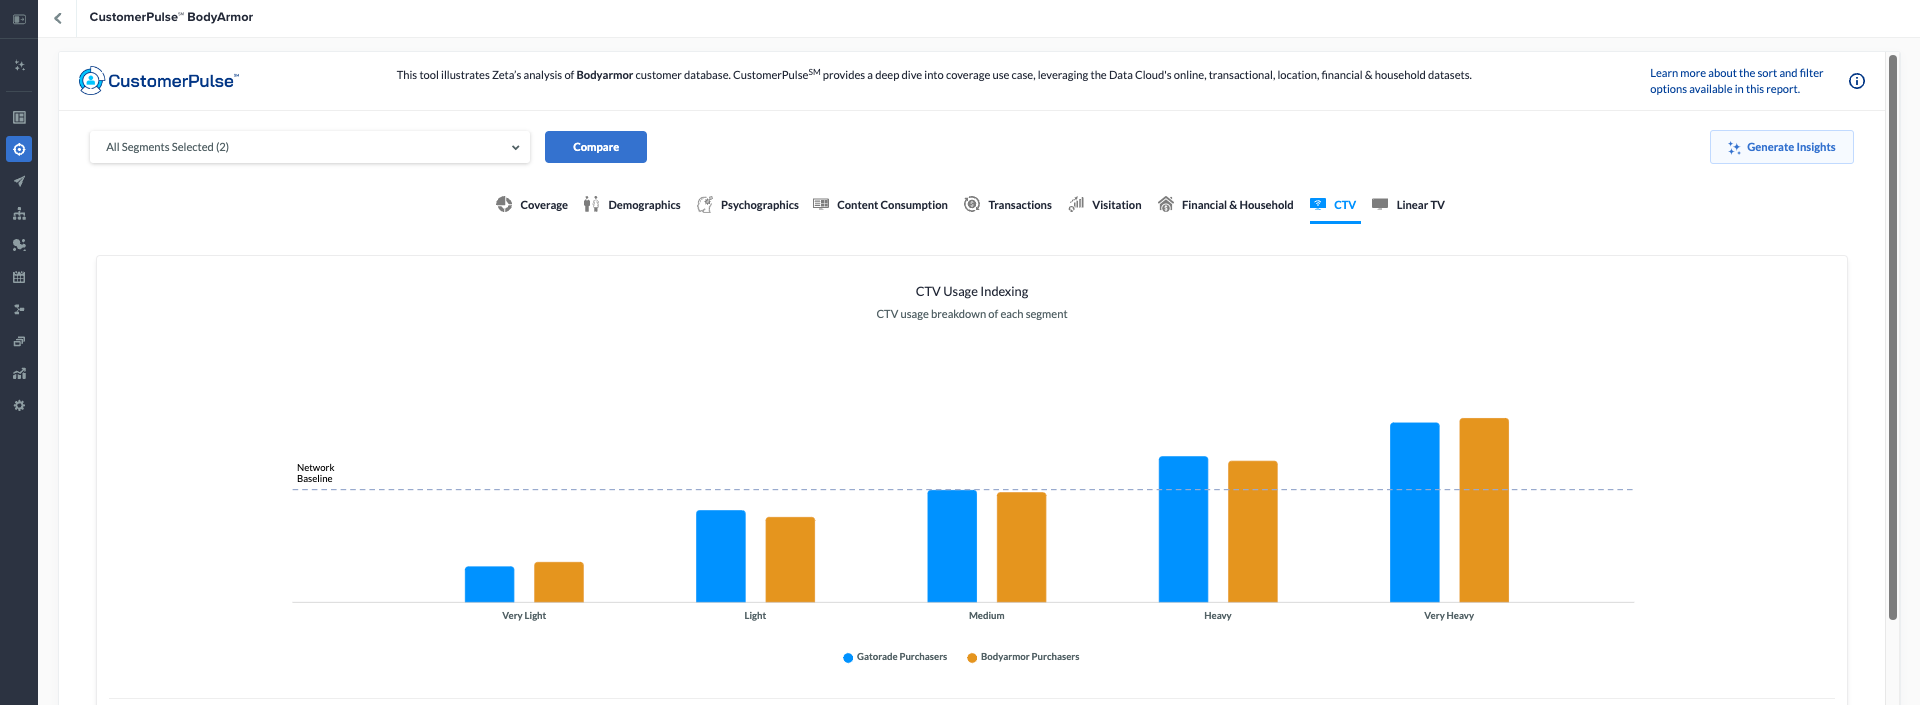Click the CTV Usage Indexing chart title

coord(972,292)
